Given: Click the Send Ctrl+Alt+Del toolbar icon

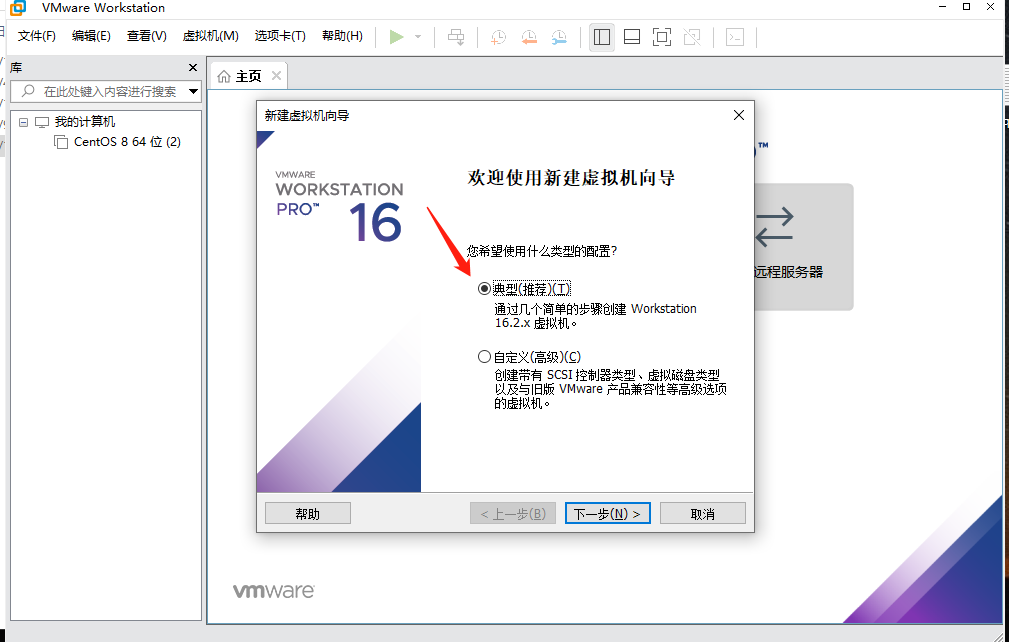Looking at the screenshot, I should 456,37.
